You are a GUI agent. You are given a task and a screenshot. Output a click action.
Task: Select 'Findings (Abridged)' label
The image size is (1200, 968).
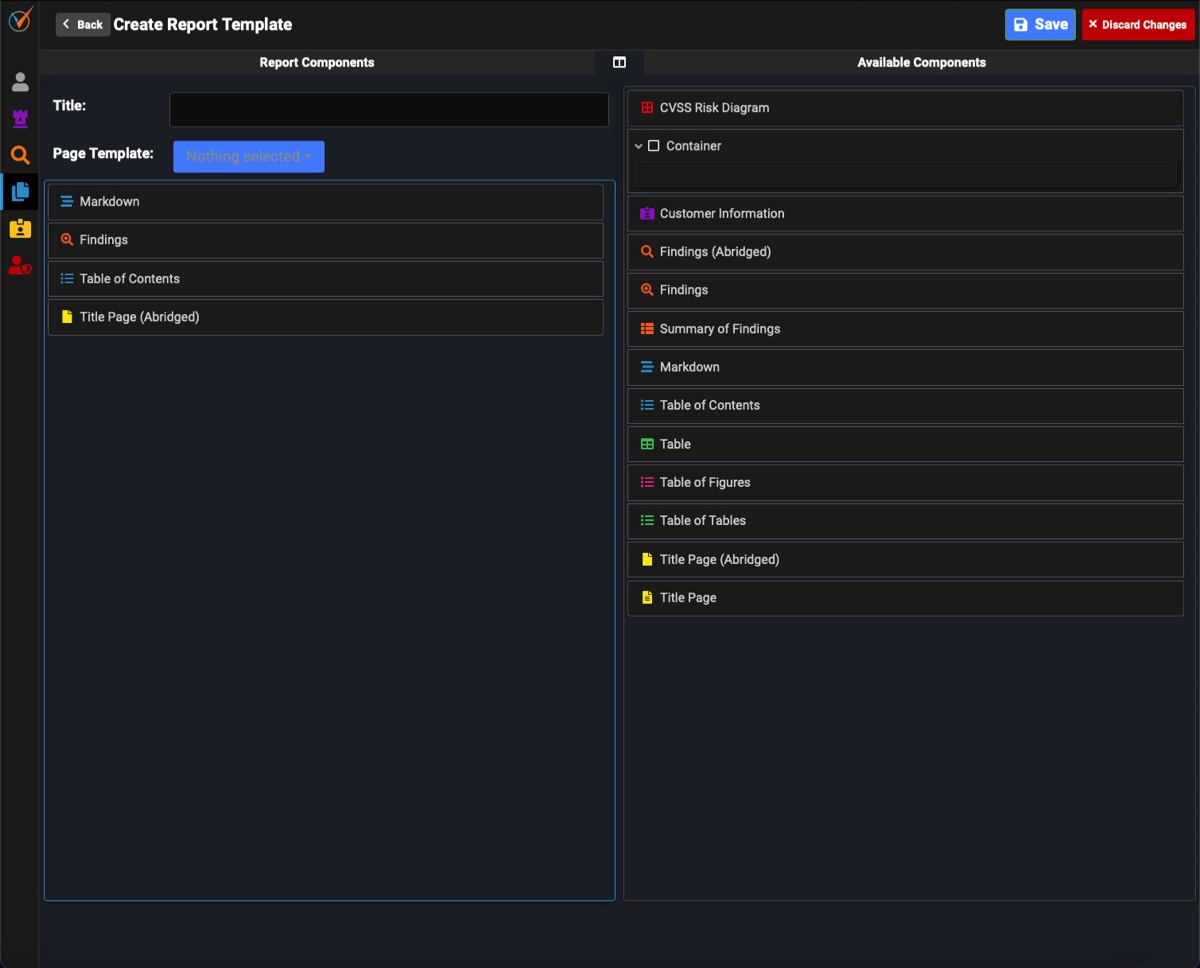tap(715, 252)
